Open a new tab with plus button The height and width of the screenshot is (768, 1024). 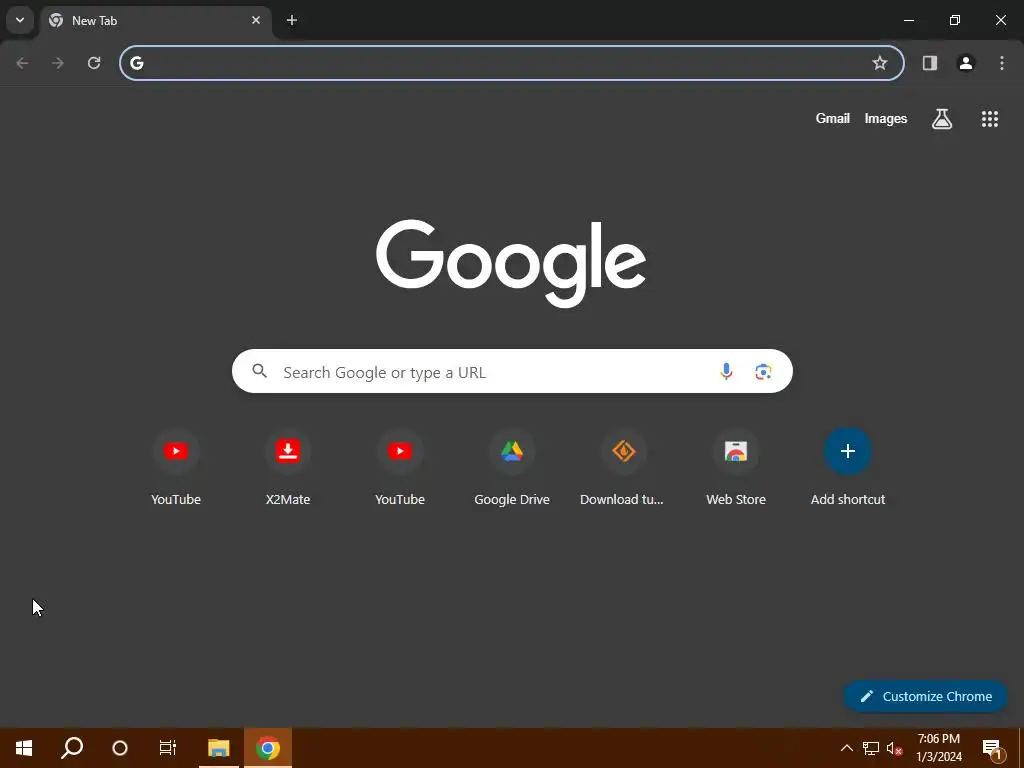(292, 20)
